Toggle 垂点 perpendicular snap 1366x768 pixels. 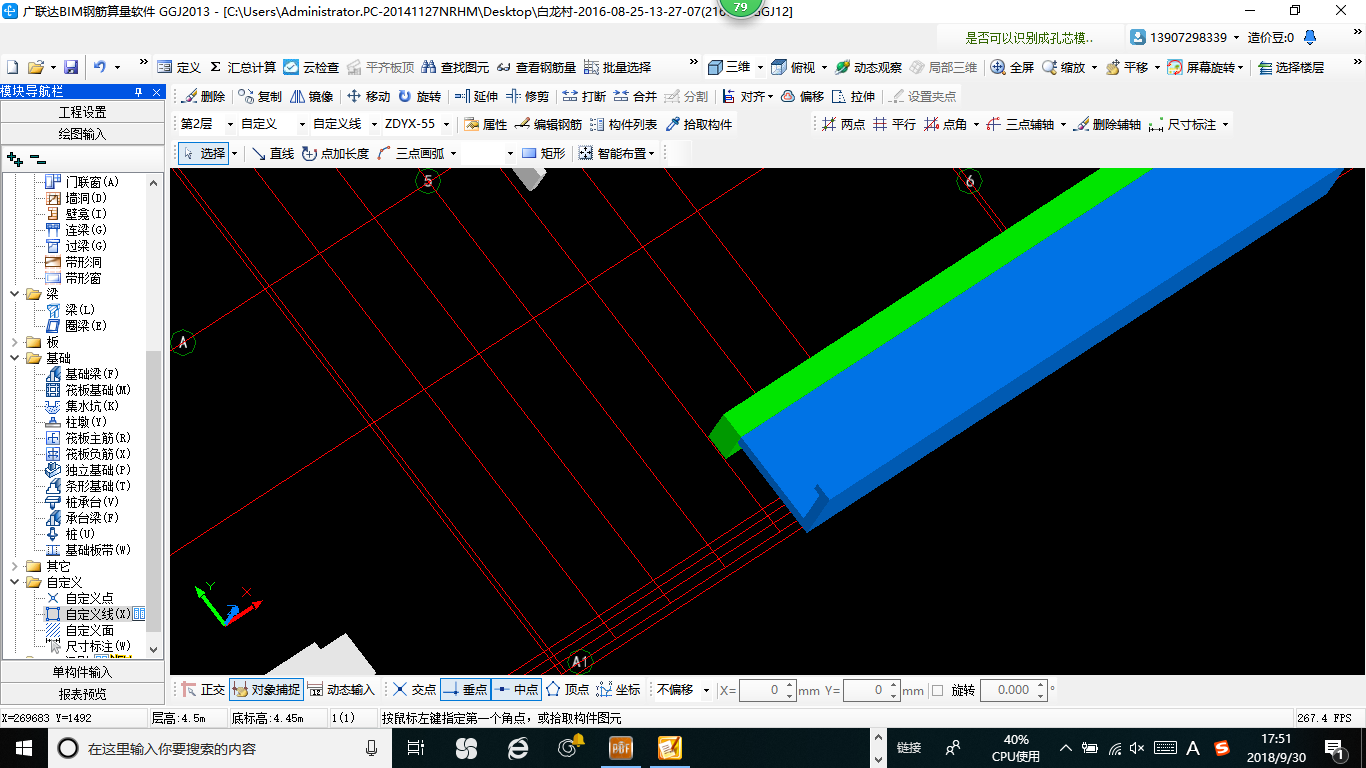[x=465, y=690]
